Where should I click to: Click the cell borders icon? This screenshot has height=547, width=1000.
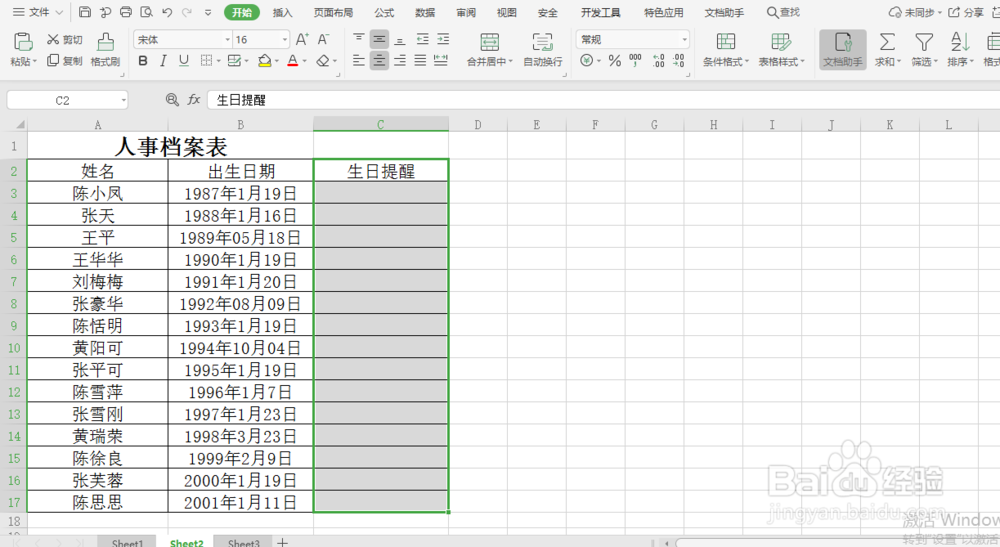pyautogui.click(x=206, y=61)
